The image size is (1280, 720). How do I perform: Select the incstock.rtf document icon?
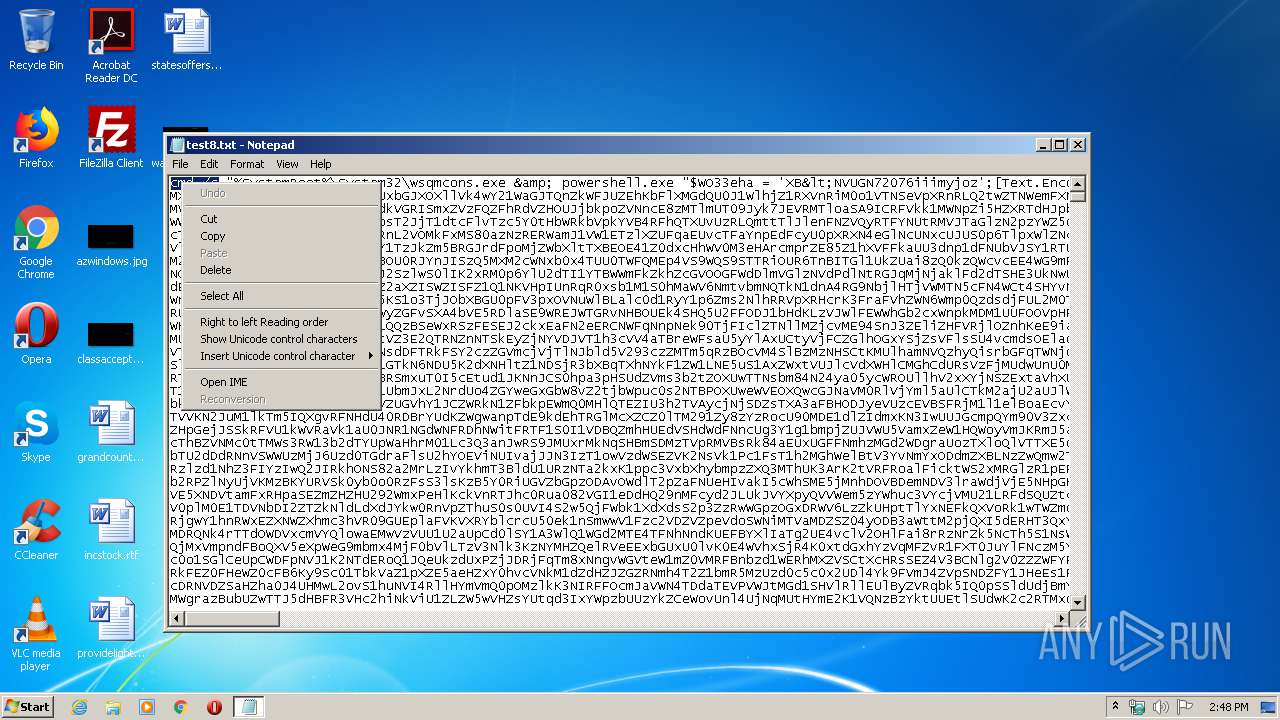point(111,530)
